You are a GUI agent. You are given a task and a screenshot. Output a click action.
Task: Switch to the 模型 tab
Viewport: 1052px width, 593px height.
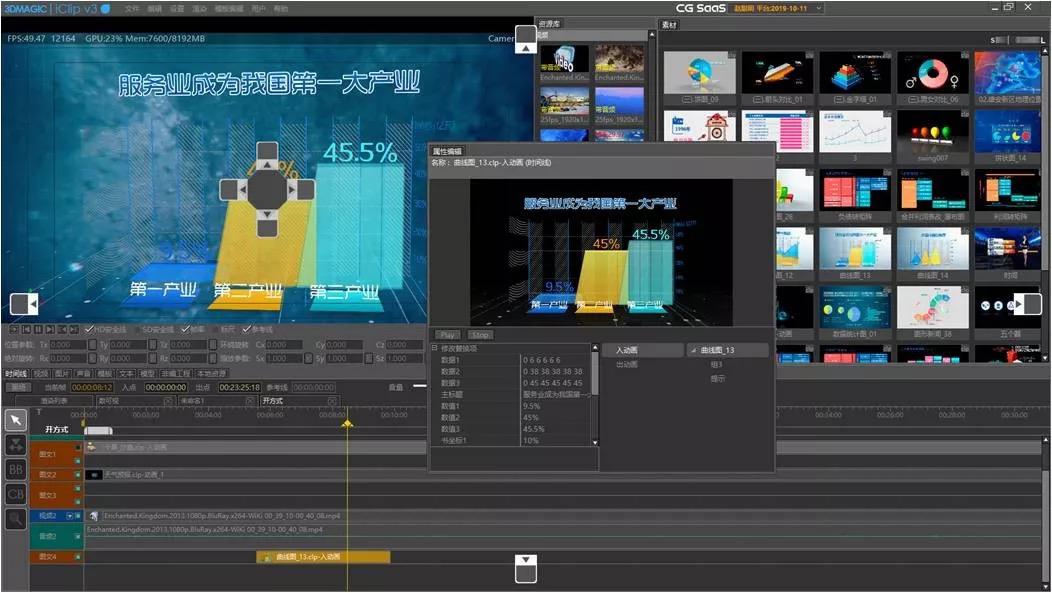pyautogui.click(x=148, y=373)
